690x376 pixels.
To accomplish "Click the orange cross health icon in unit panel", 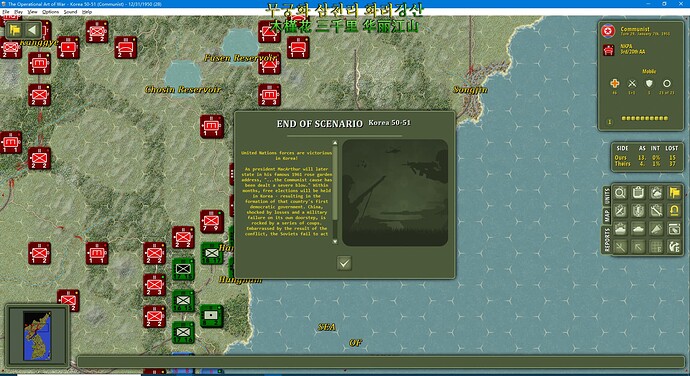I will pos(615,83).
